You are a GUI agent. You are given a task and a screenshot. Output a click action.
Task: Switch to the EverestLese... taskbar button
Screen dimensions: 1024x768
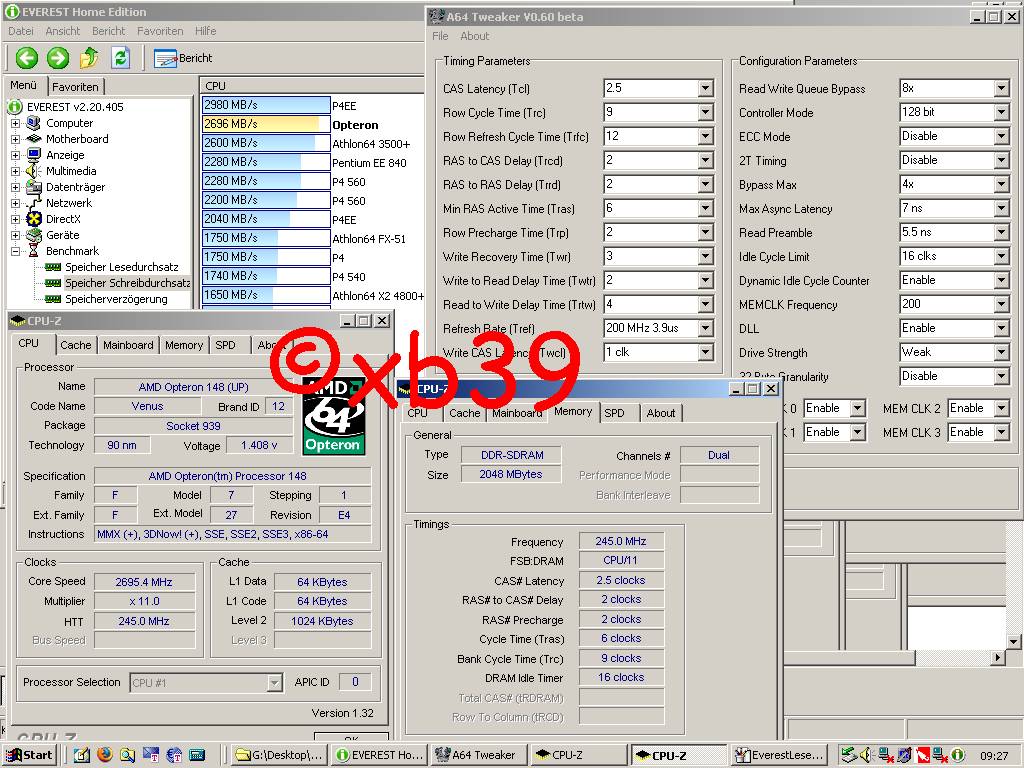point(780,755)
